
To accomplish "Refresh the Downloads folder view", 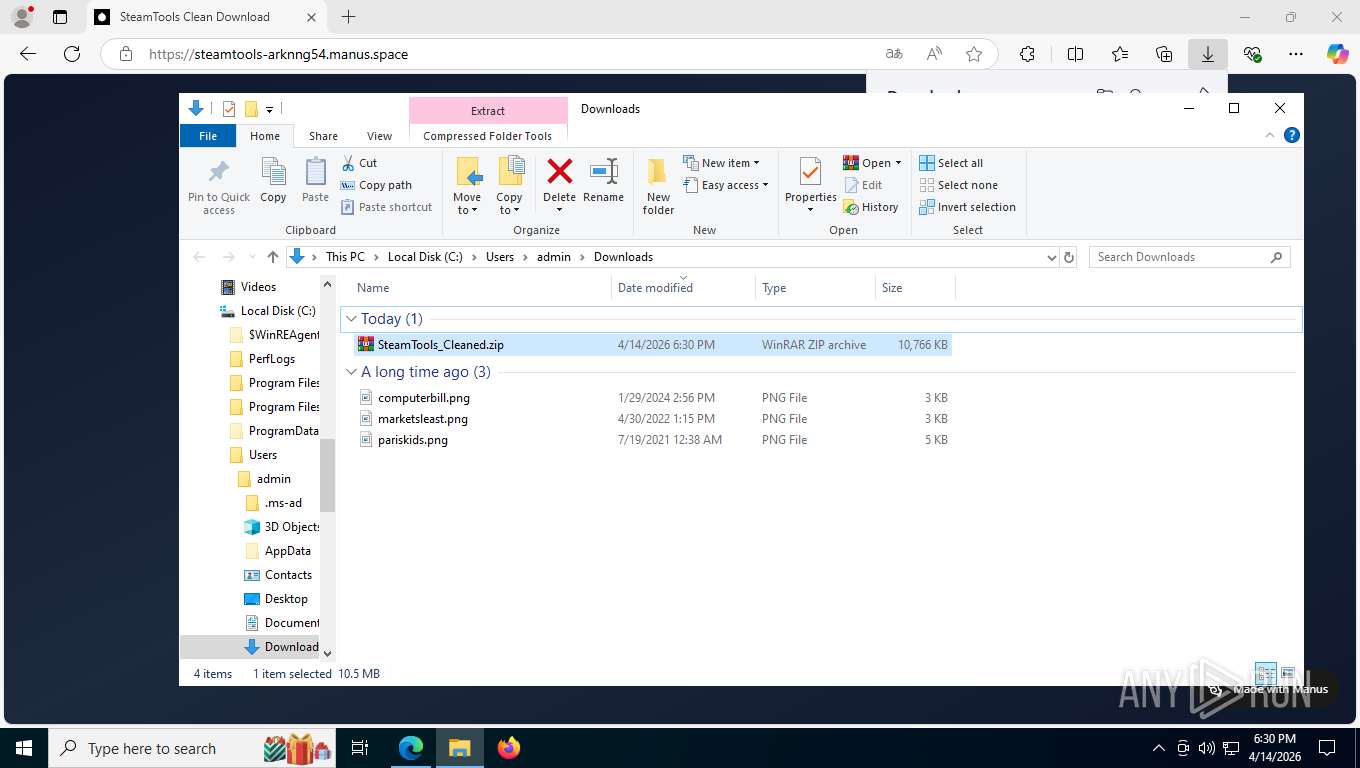I will pyautogui.click(x=1069, y=257).
